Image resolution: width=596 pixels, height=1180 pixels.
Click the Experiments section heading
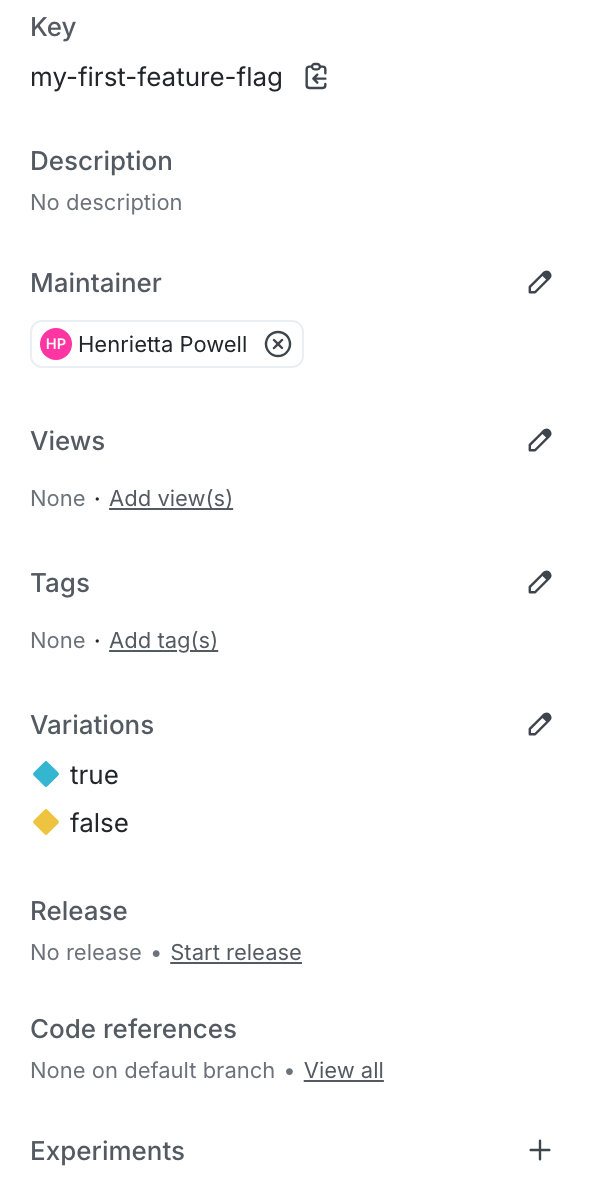107,1151
